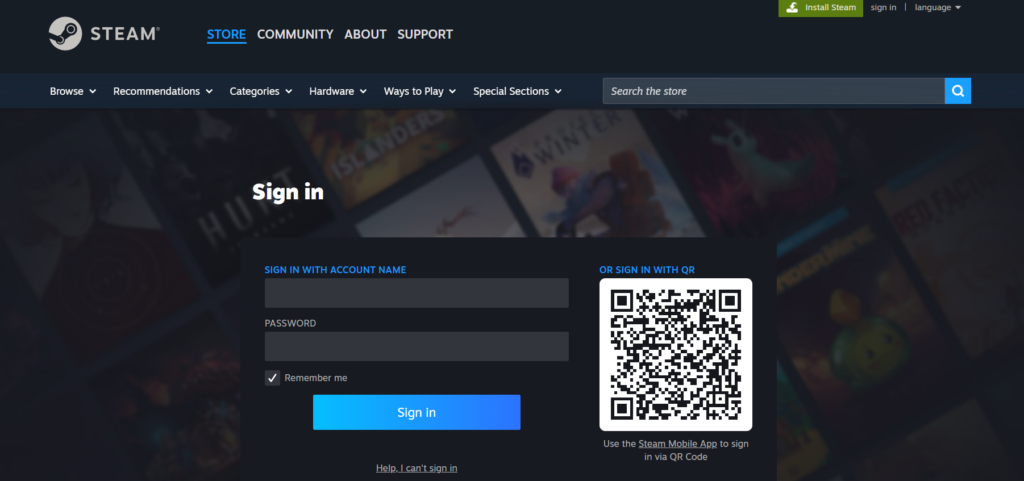Expand the Browse dropdown
Viewport: 1024px width, 481px height.
coord(73,91)
